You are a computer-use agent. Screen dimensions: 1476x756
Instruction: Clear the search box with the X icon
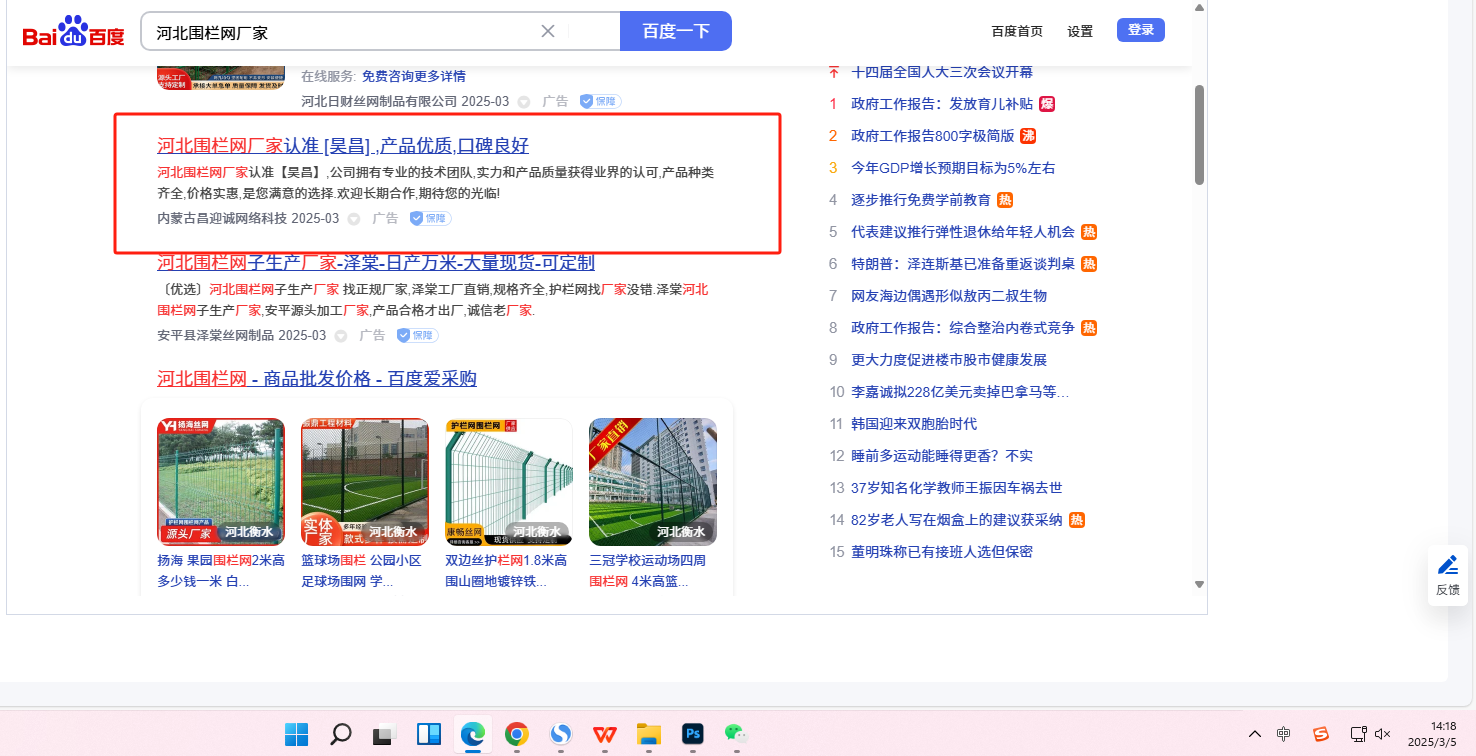548,31
